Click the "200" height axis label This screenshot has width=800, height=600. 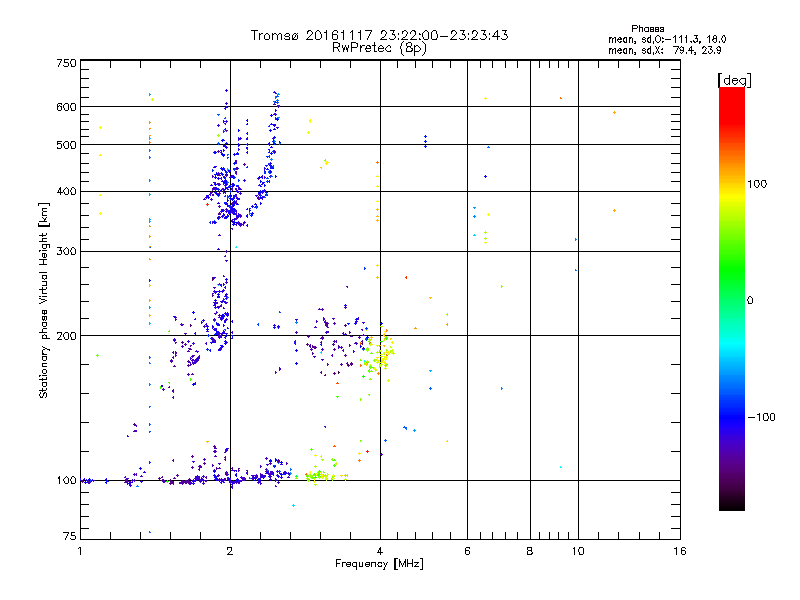[x=66, y=336]
